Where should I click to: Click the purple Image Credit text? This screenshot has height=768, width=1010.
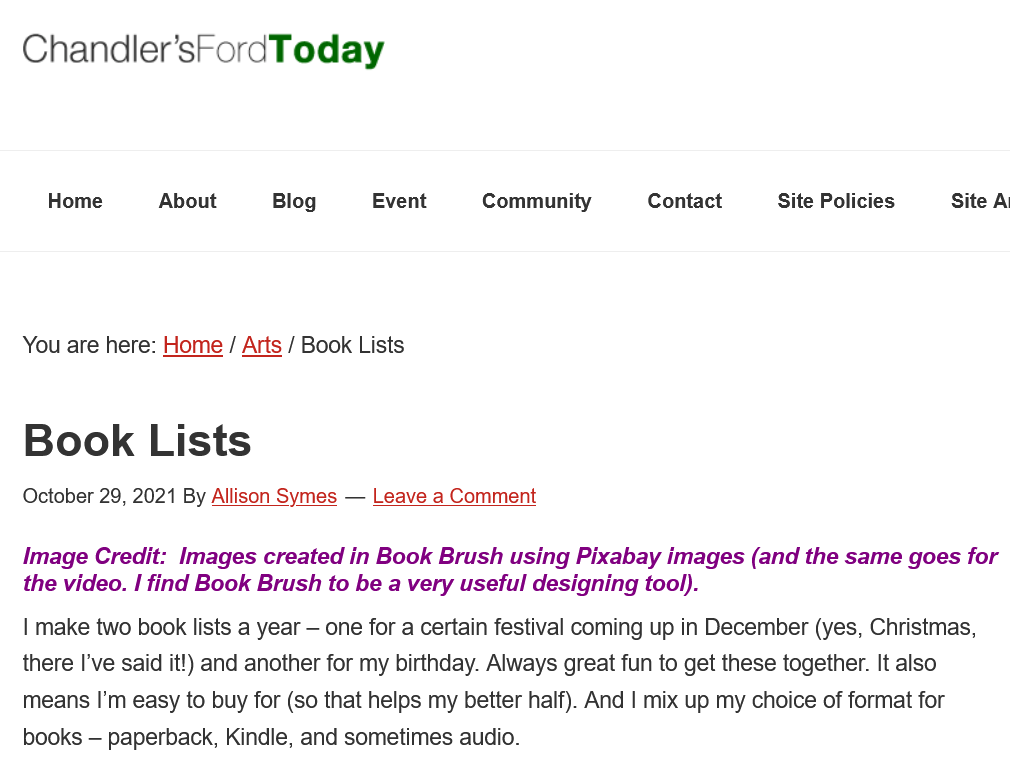click(510, 570)
